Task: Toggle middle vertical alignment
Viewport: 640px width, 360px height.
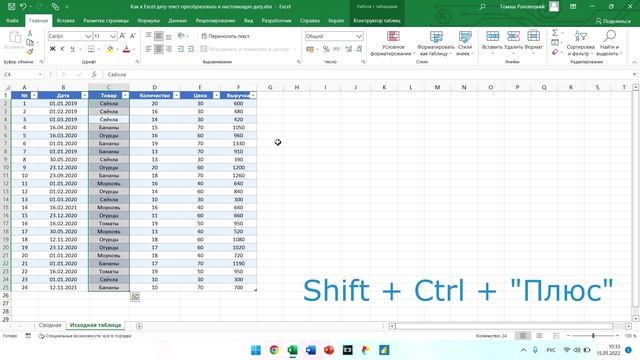Action: pos(158,36)
